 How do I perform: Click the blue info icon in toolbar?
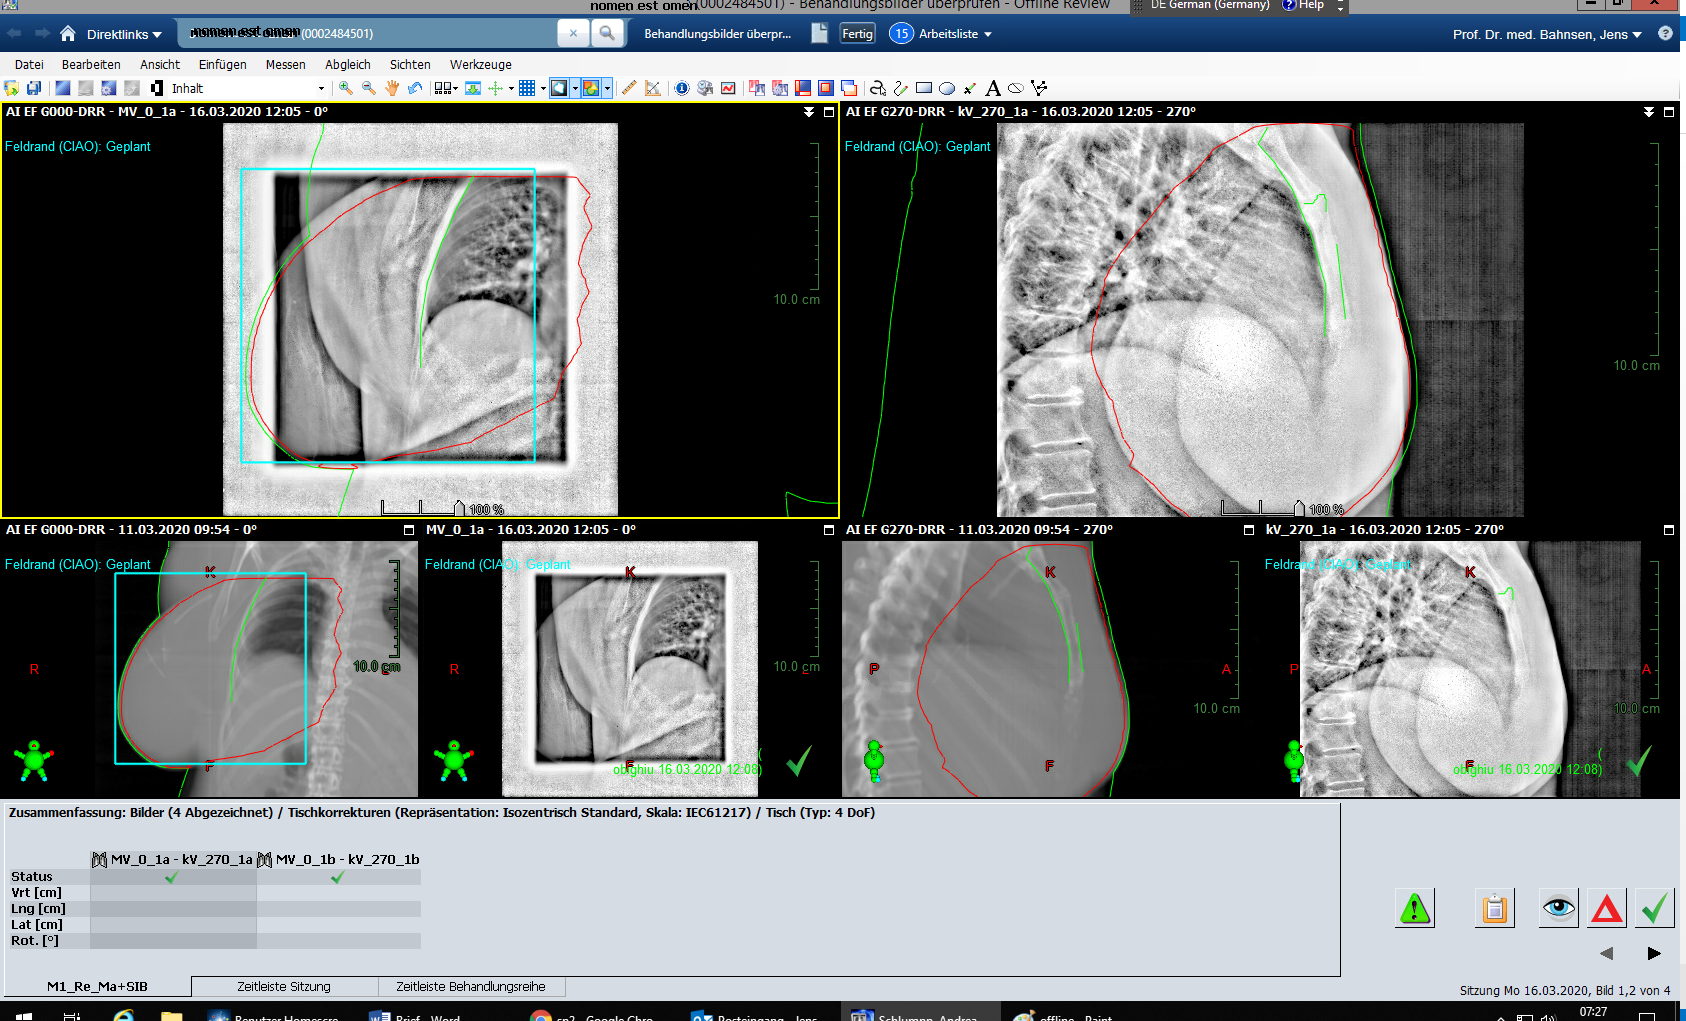[x=682, y=88]
